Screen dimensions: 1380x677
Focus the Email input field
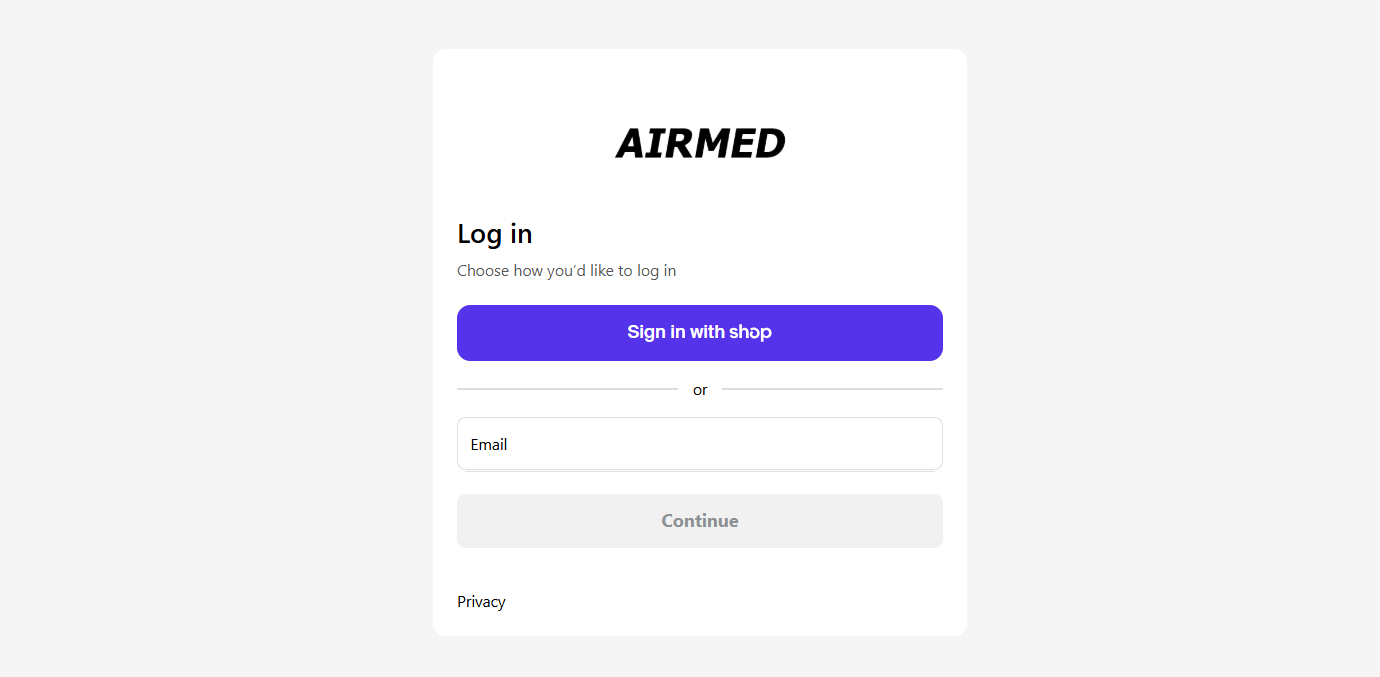699,444
